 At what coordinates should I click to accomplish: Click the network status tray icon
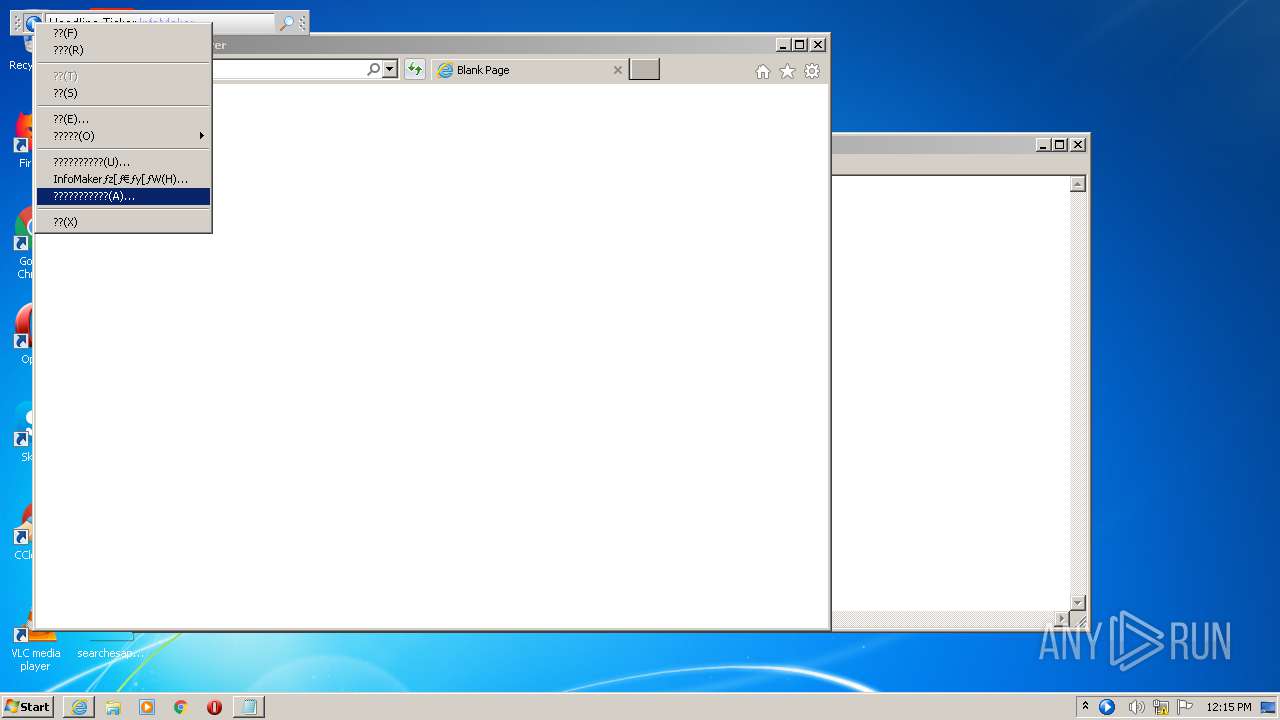[x=1161, y=707]
